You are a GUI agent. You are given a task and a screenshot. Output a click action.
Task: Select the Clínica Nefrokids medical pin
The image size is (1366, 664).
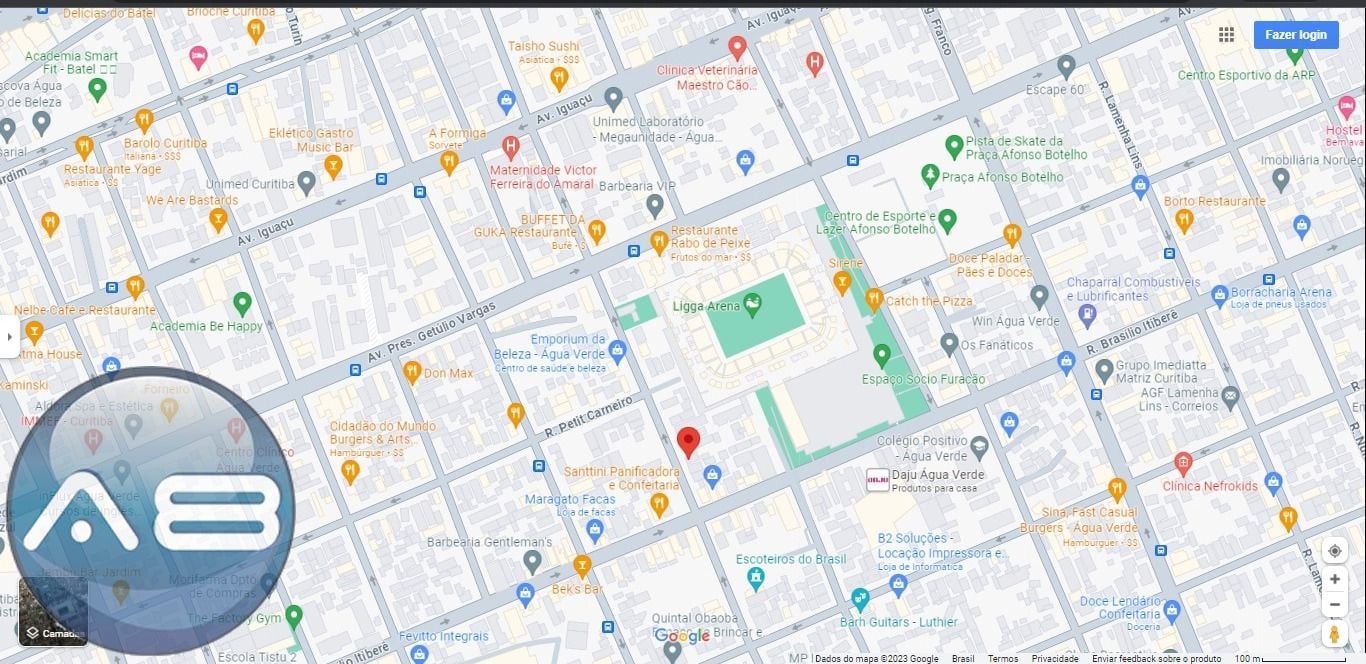coord(1183,463)
